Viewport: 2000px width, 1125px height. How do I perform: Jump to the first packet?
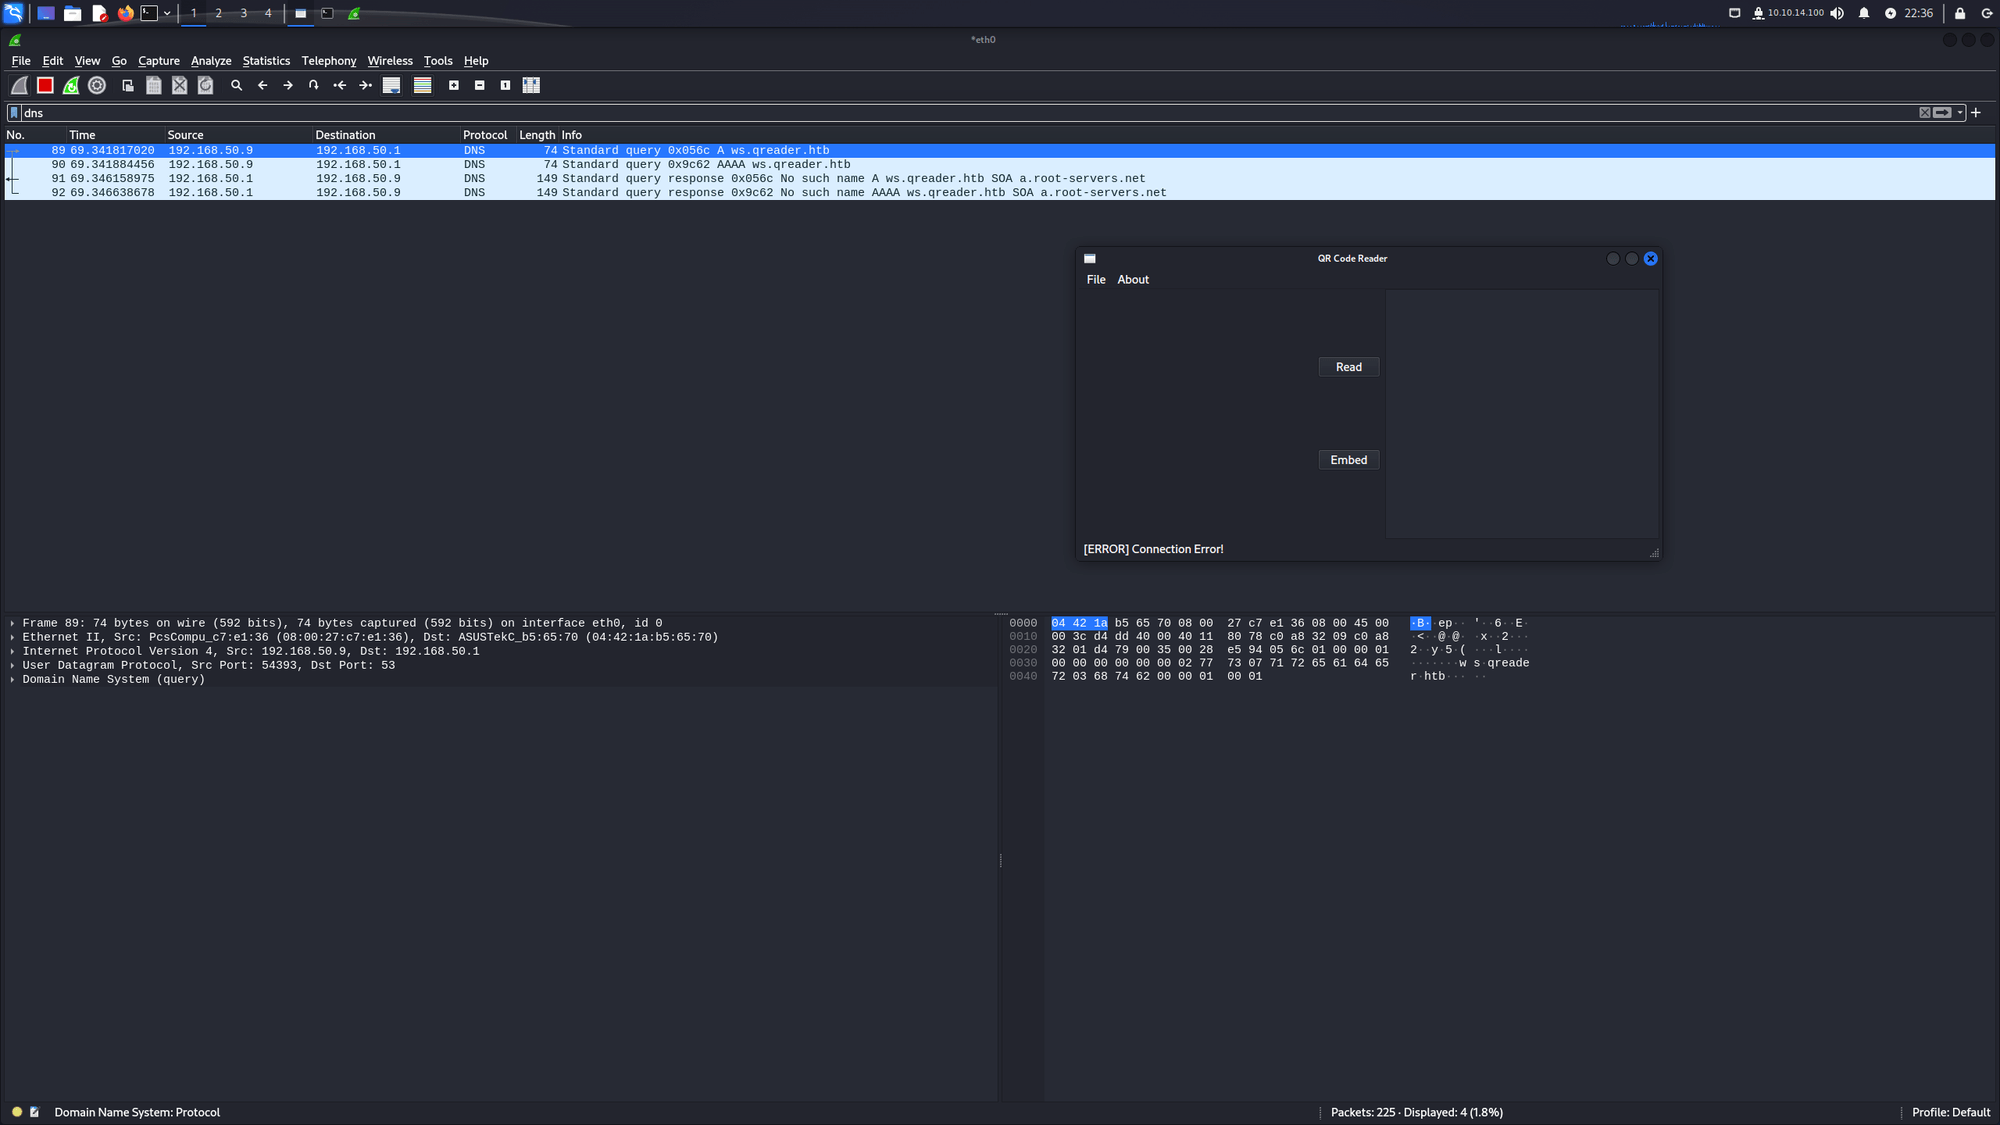tap(340, 86)
